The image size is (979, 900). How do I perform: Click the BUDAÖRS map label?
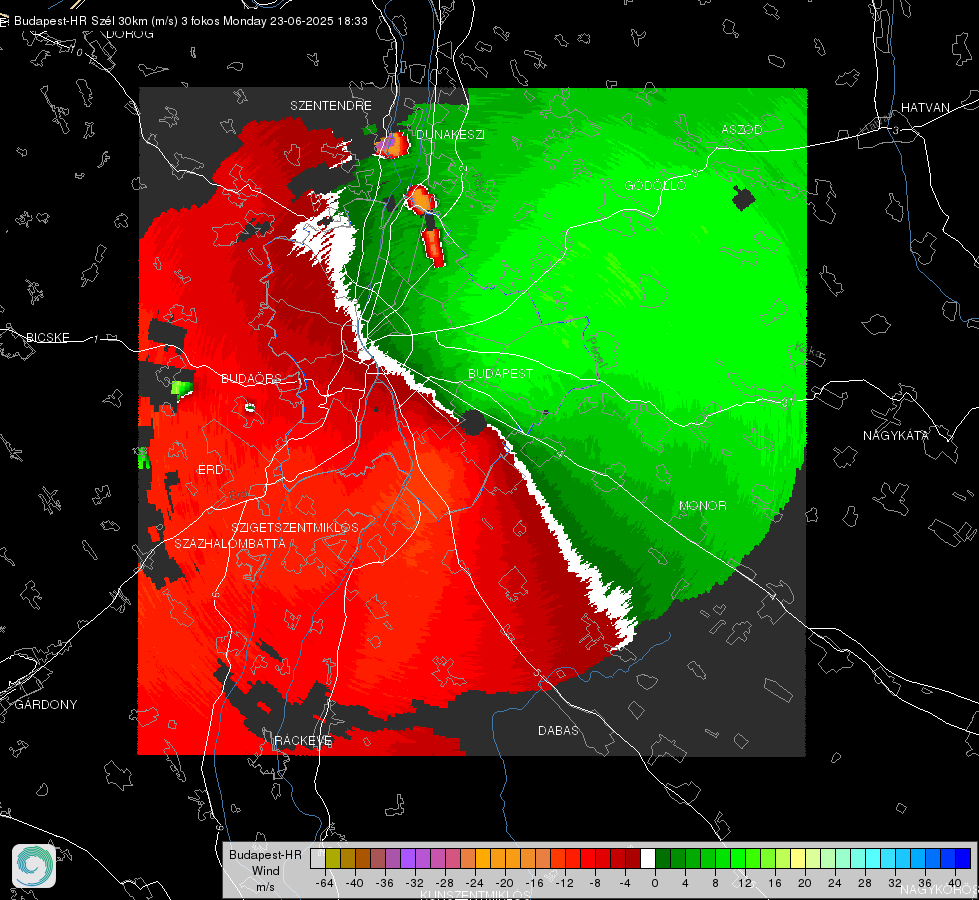click(x=252, y=378)
